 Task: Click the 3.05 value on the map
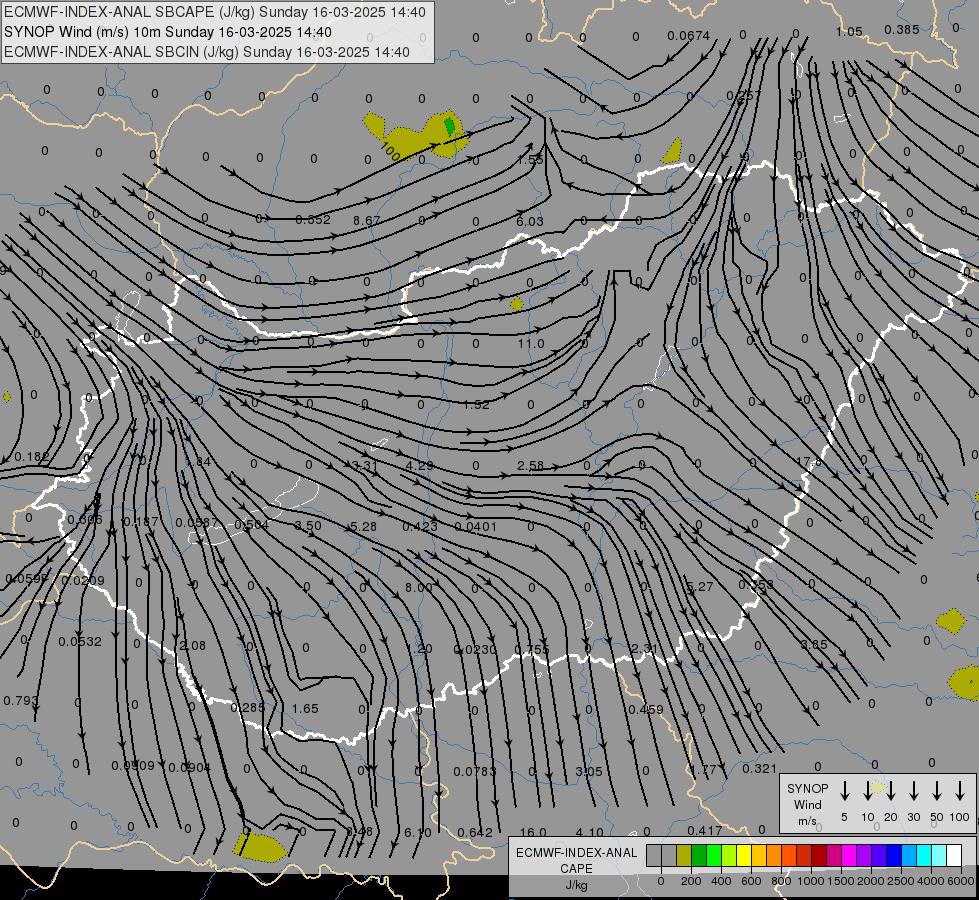point(589,771)
